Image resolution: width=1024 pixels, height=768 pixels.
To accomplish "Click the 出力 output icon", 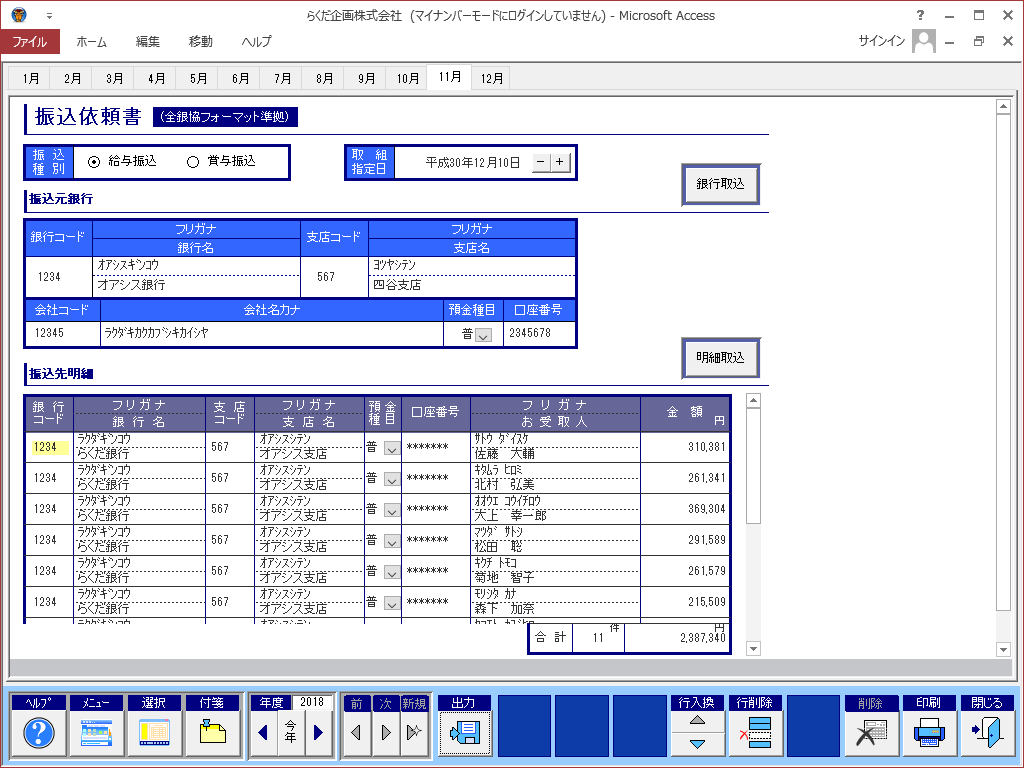I will click(464, 733).
